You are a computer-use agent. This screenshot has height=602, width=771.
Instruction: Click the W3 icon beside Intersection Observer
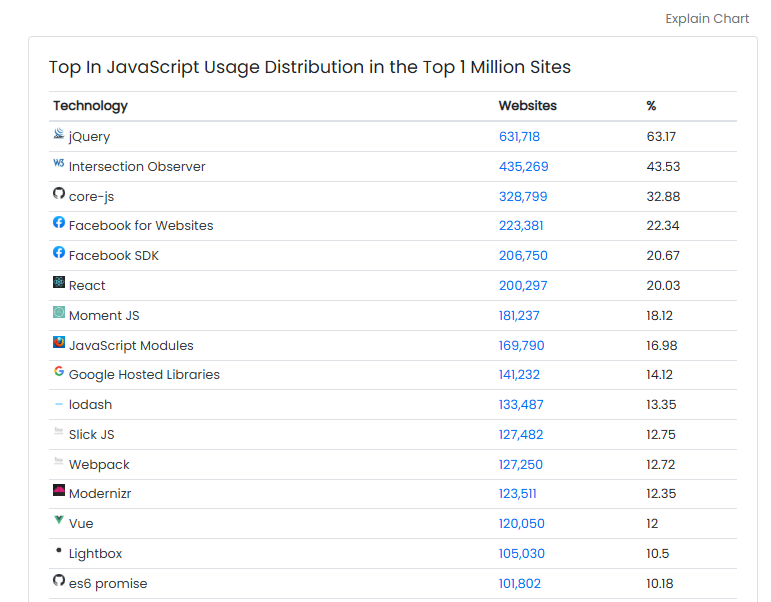point(59,163)
